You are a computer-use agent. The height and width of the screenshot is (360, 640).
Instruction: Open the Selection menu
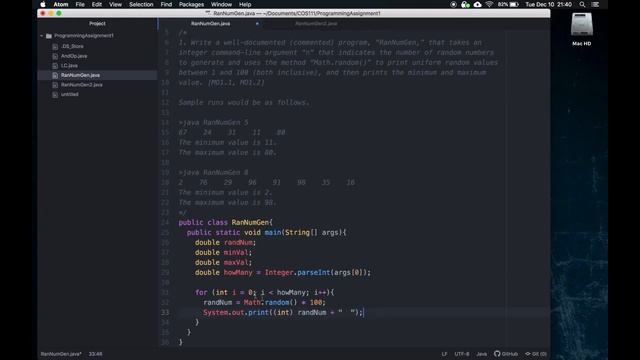coord(141,4)
